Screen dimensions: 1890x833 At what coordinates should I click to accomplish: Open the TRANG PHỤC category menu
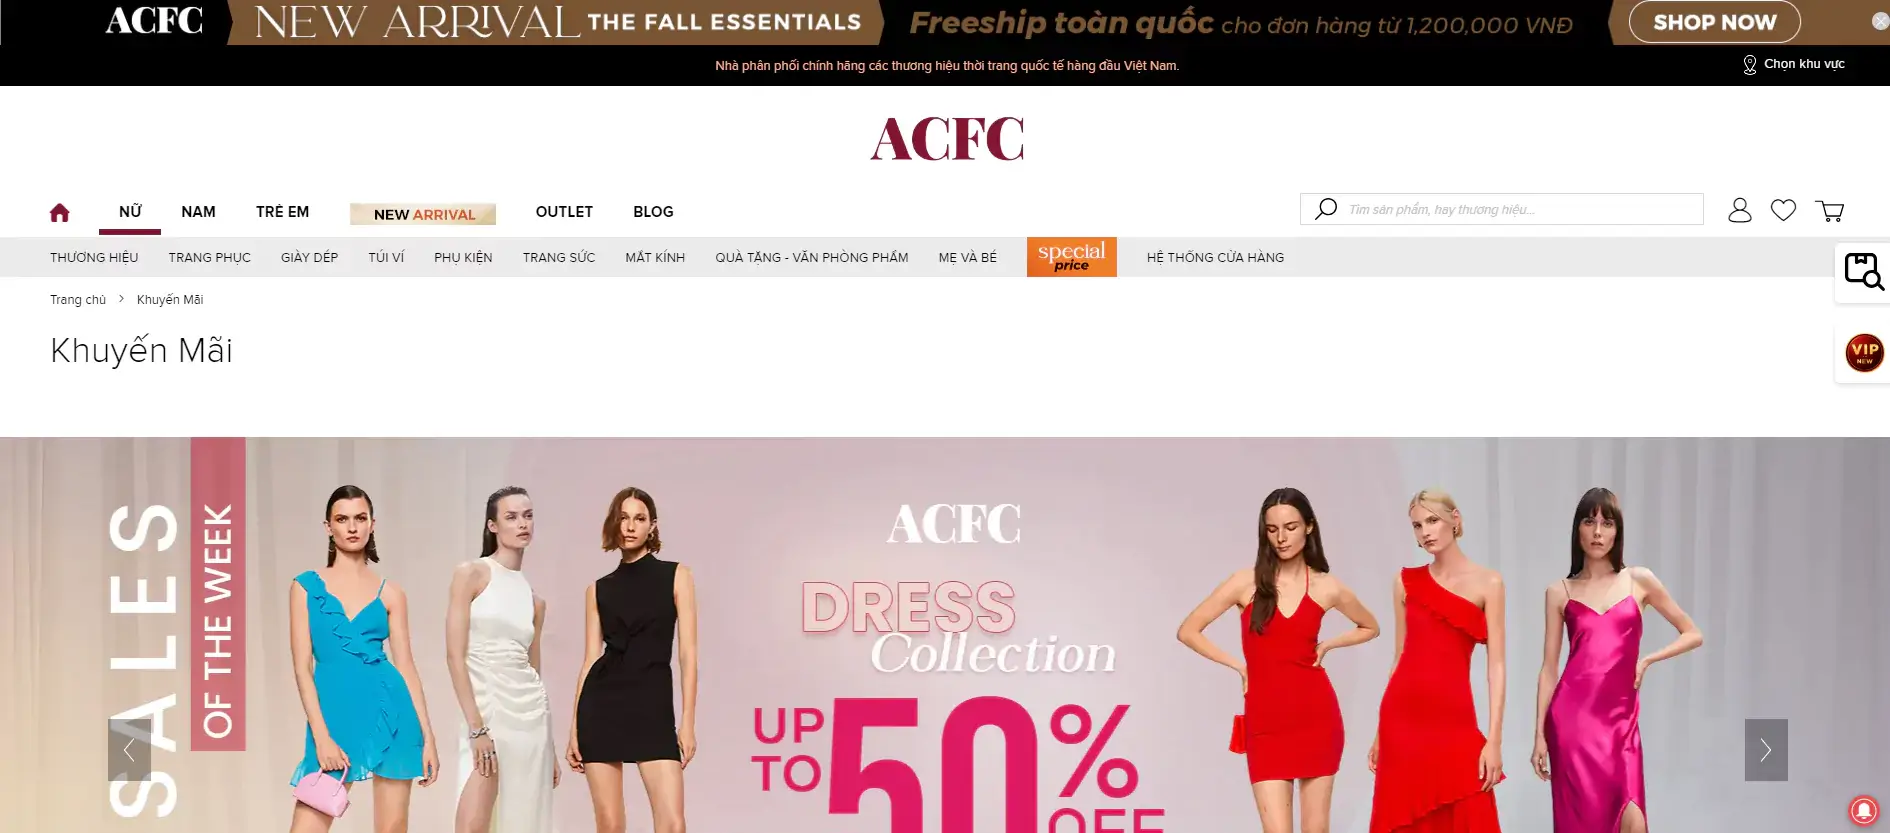click(210, 257)
